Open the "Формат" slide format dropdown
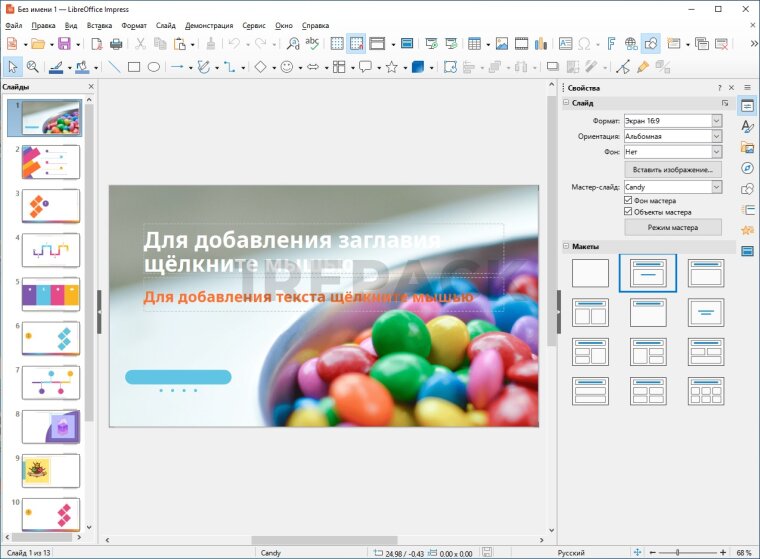 coord(716,120)
